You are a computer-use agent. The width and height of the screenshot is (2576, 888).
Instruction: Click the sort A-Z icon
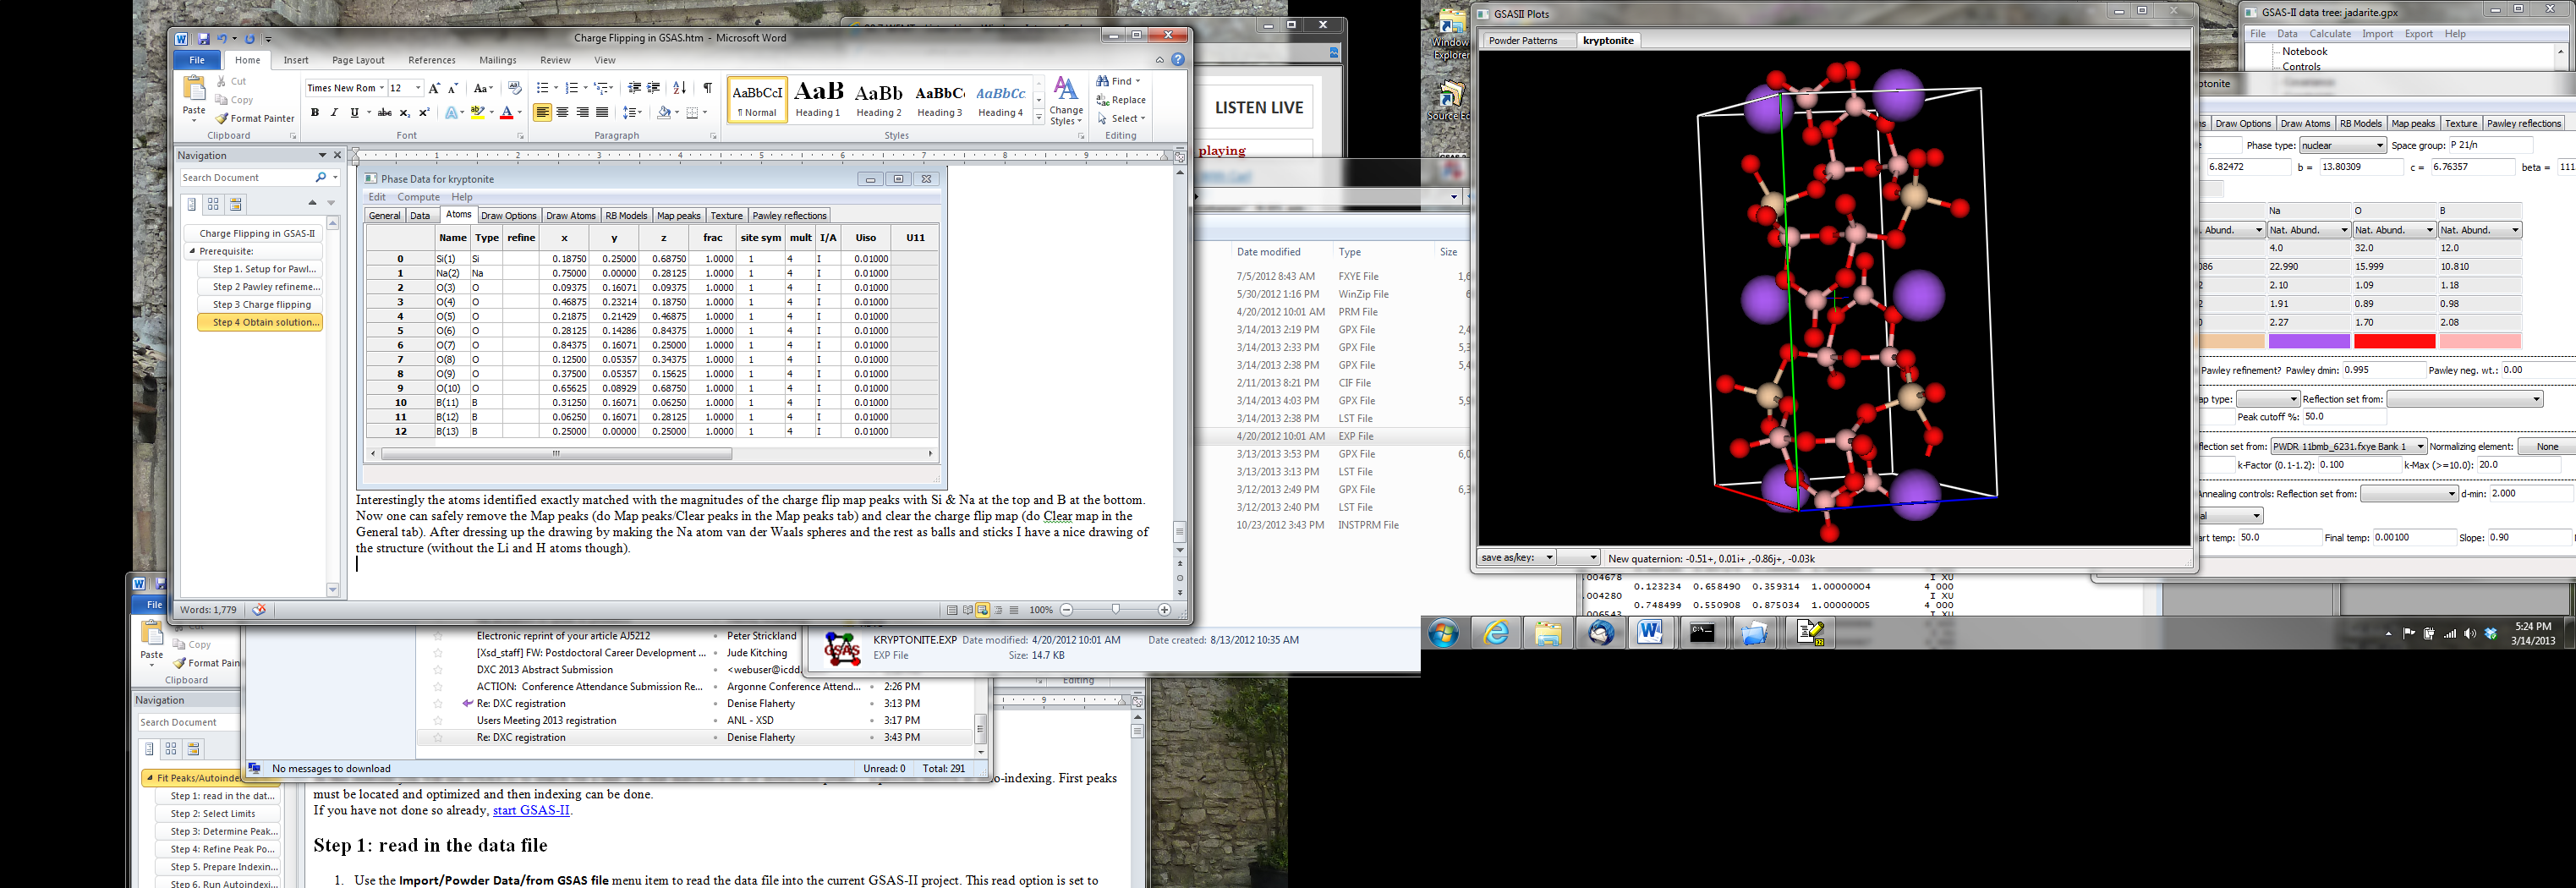click(x=680, y=88)
